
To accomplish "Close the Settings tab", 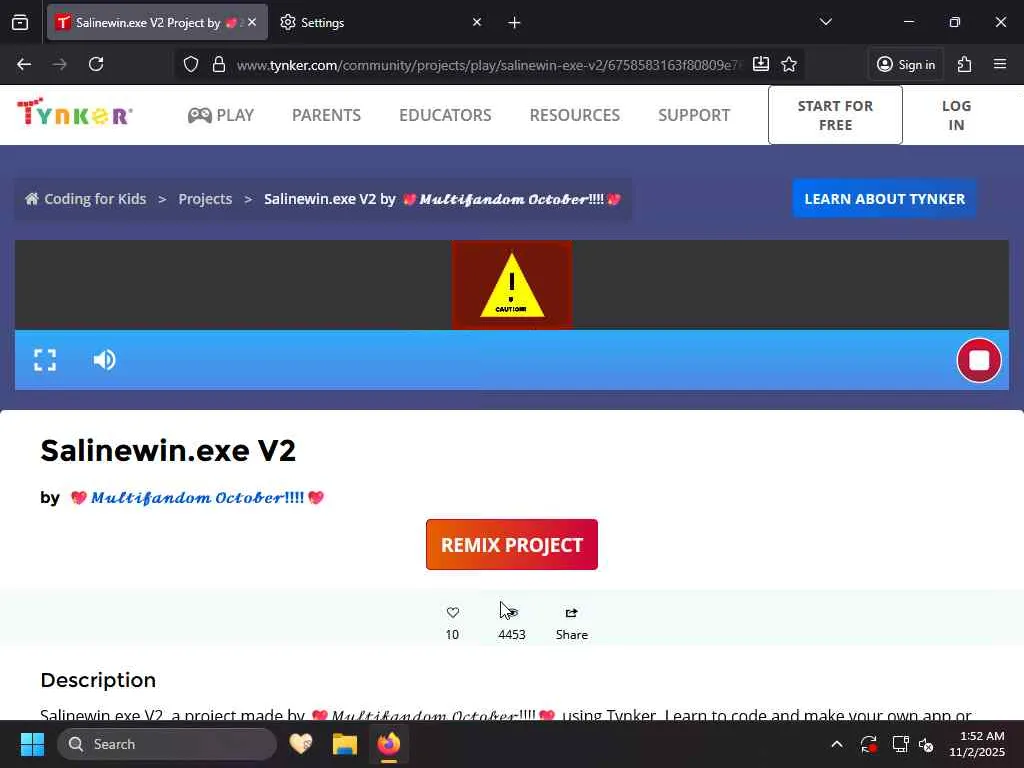I will pos(477,22).
